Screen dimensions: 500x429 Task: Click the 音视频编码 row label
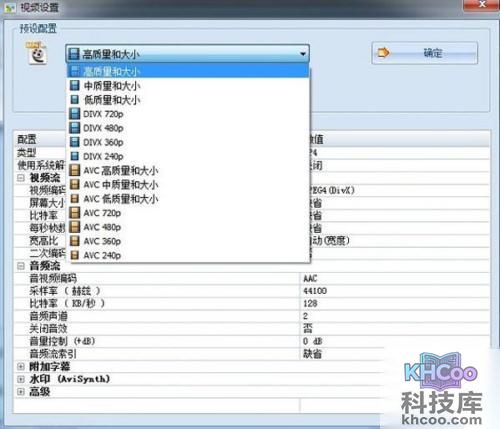pyautogui.click(x=53, y=278)
